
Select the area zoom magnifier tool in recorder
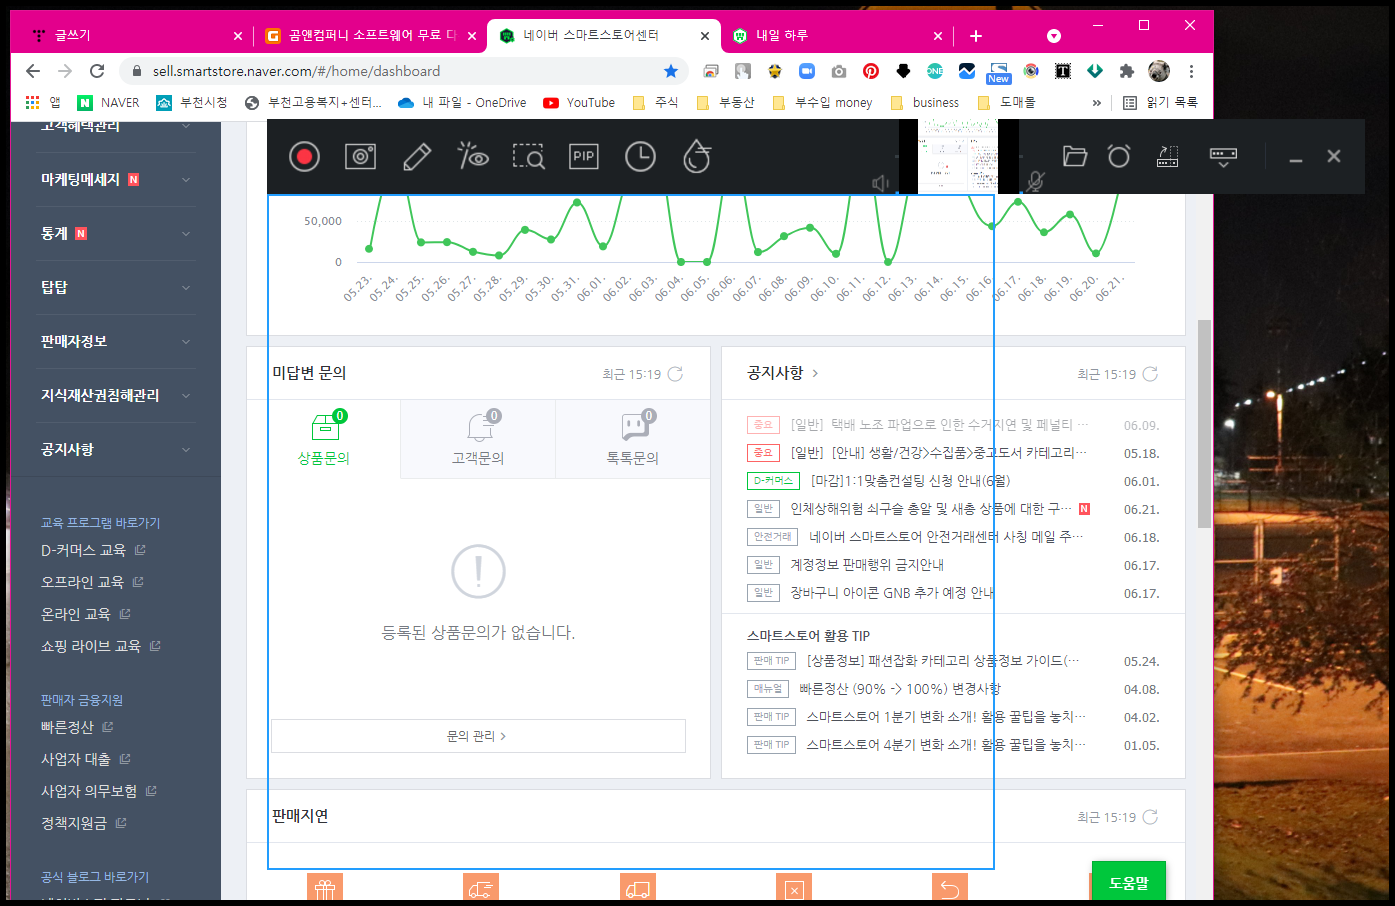528,157
